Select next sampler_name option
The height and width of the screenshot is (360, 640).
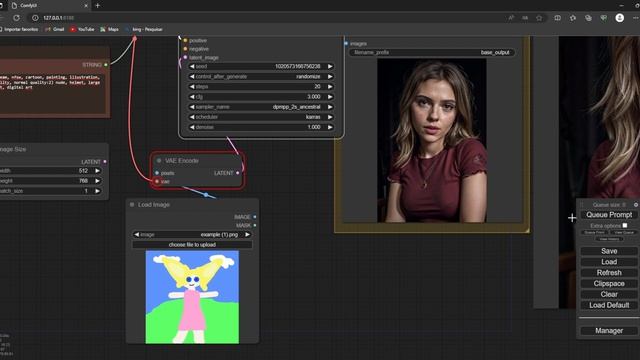pyautogui.click(x=330, y=107)
